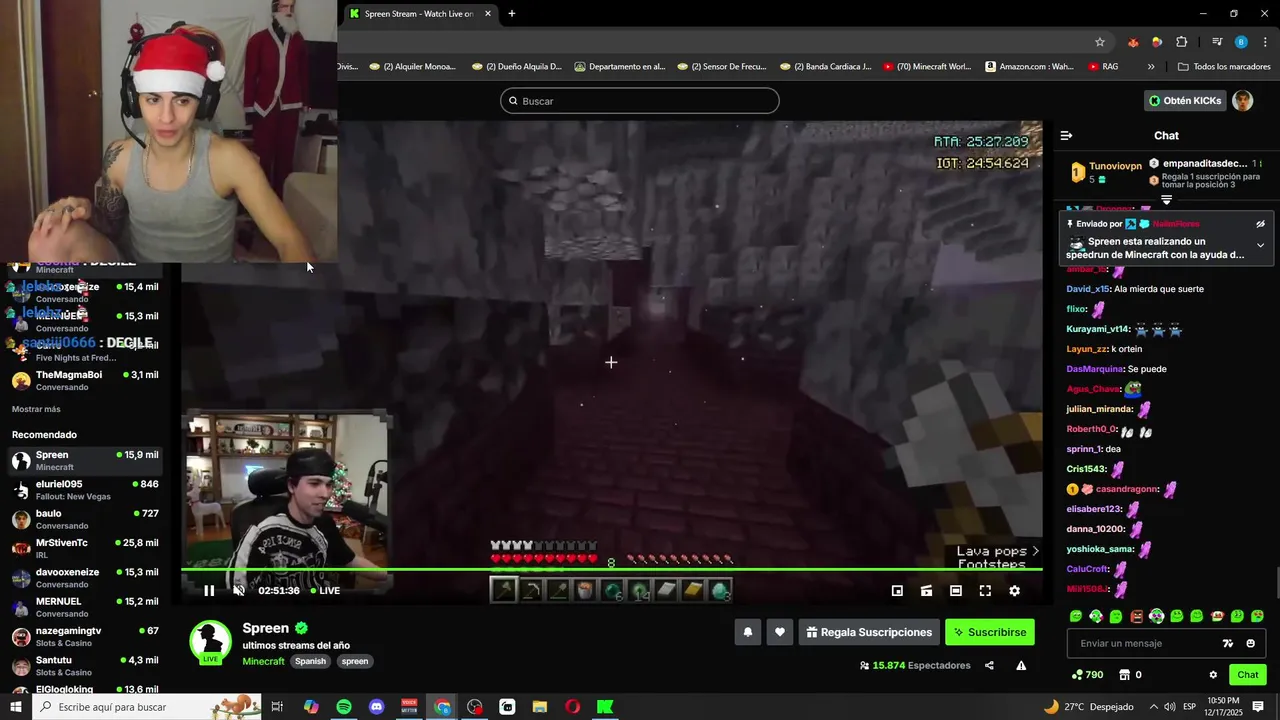Open Chrome extensions puzzle icon
1280x720 pixels.
point(1181,42)
